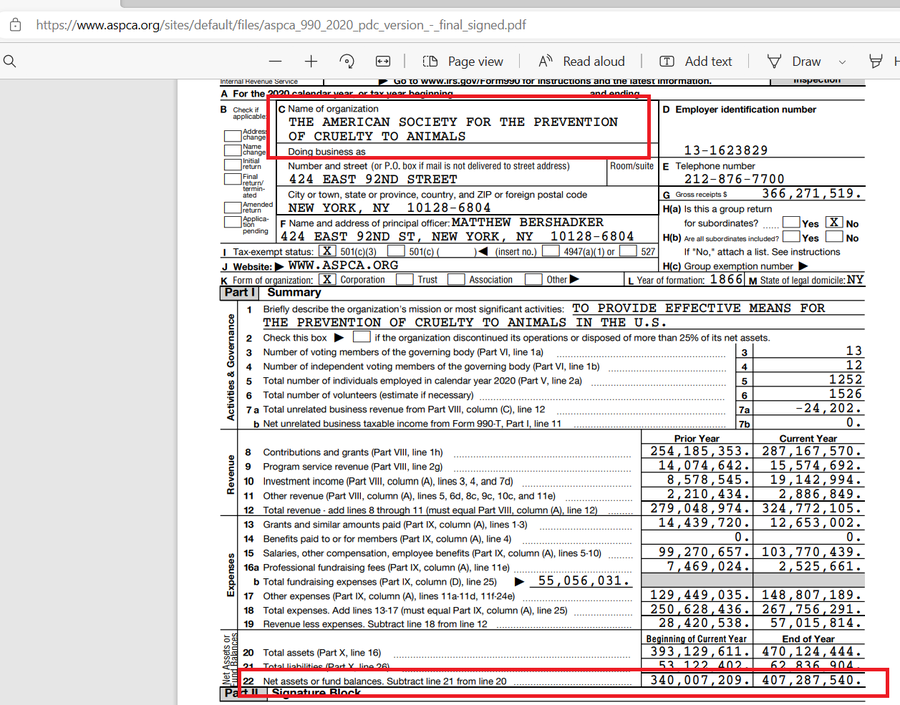The image size is (900, 705).
Task: Check the Association checkbox
Action: pos(456,279)
